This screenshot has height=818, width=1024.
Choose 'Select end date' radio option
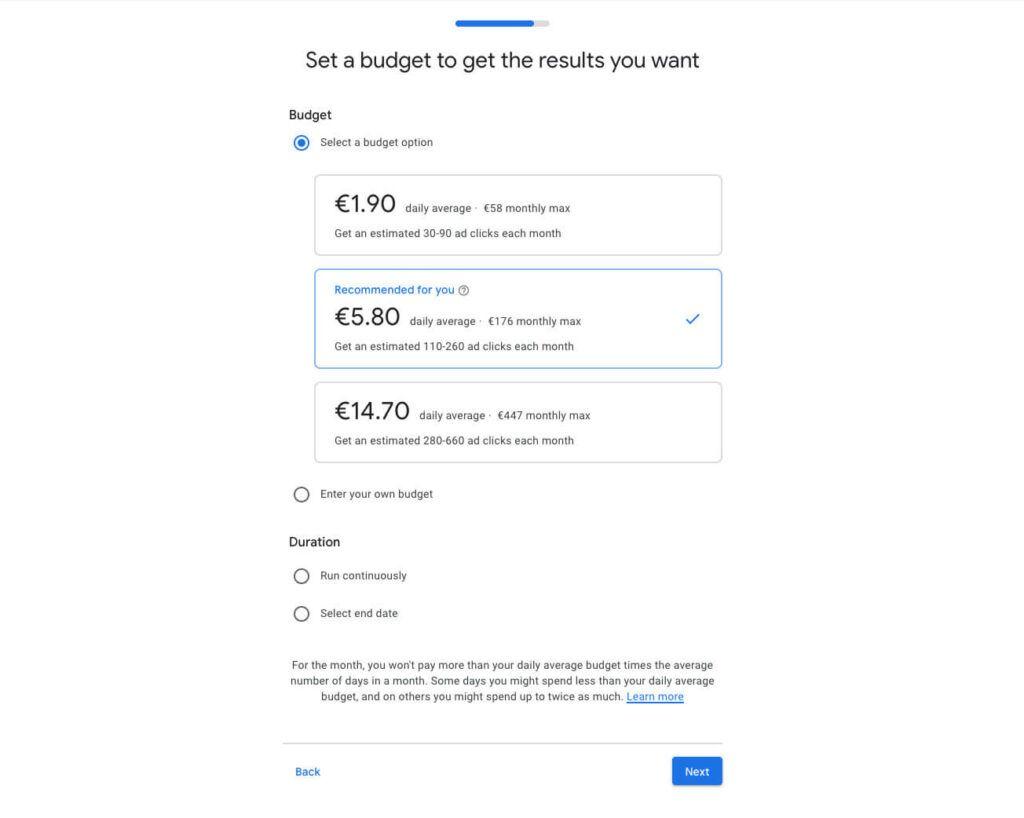(301, 614)
